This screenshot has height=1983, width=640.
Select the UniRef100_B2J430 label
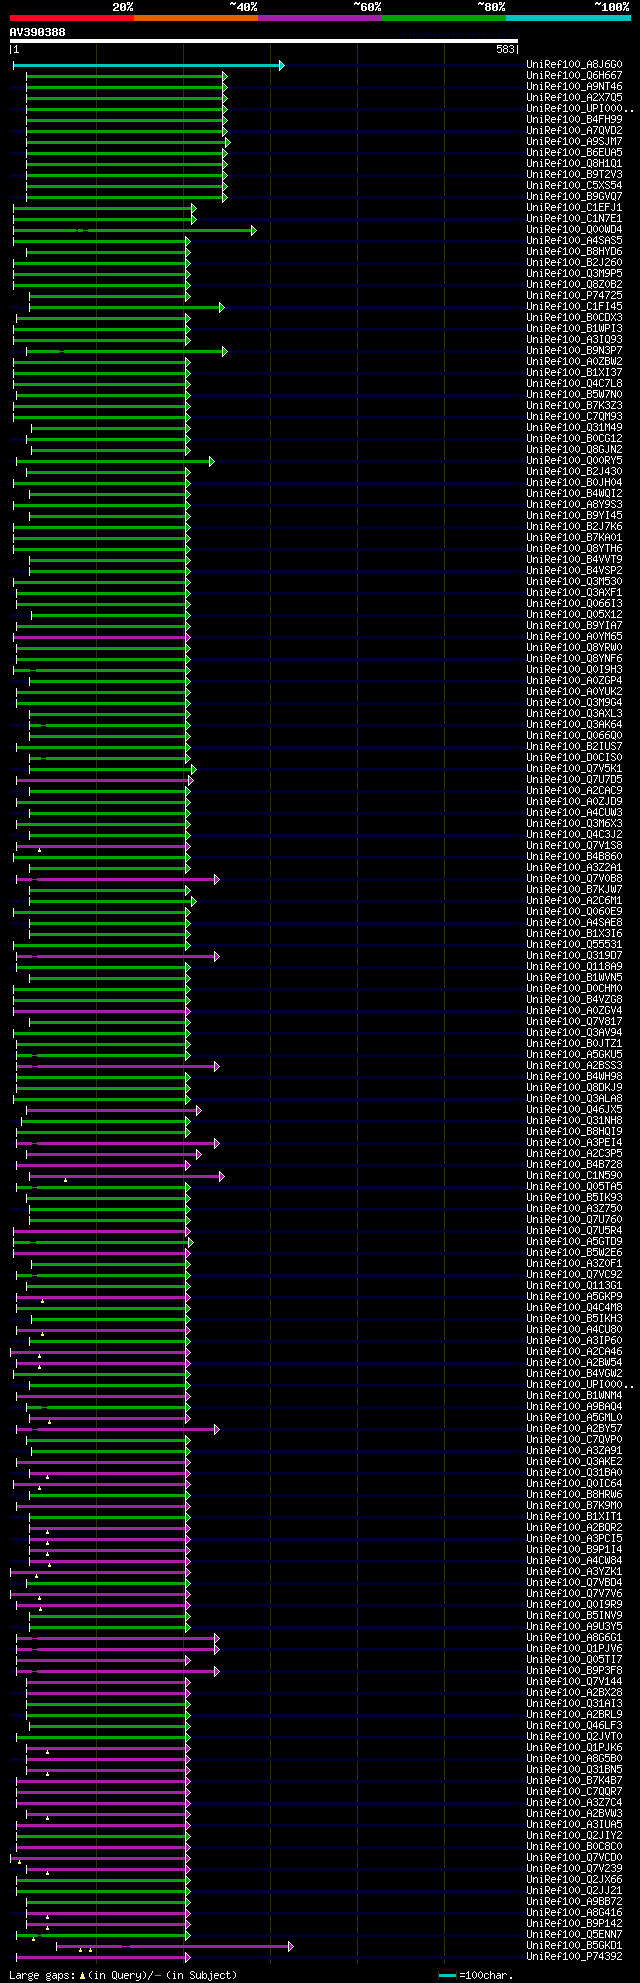click(573, 472)
